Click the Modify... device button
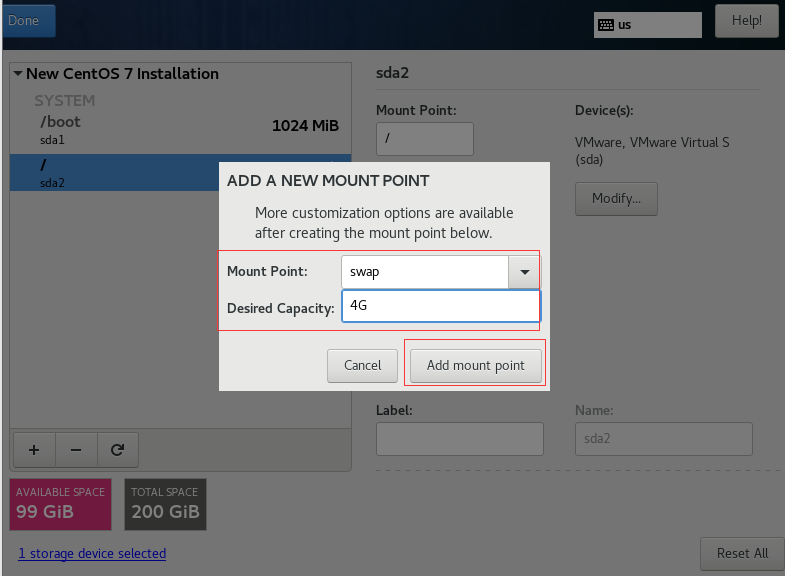The width and height of the screenshot is (785, 576). click(616, 198)
